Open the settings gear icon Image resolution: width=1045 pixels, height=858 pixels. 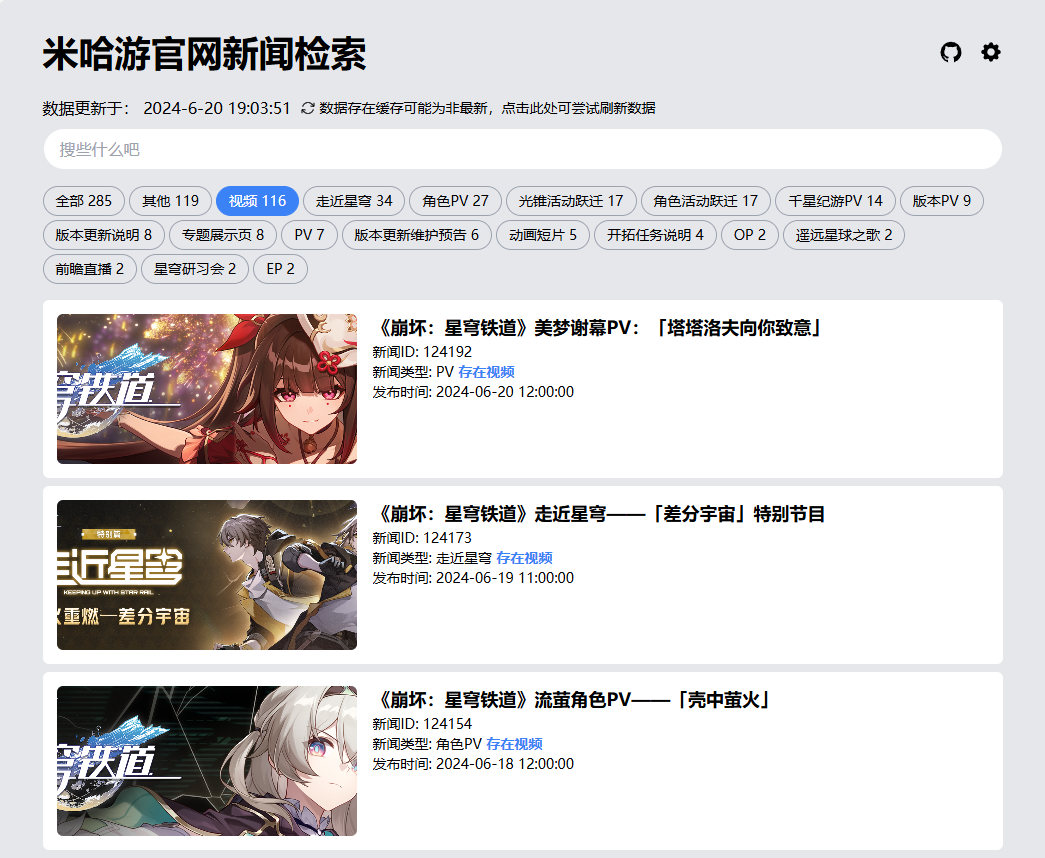click(991, 52)
